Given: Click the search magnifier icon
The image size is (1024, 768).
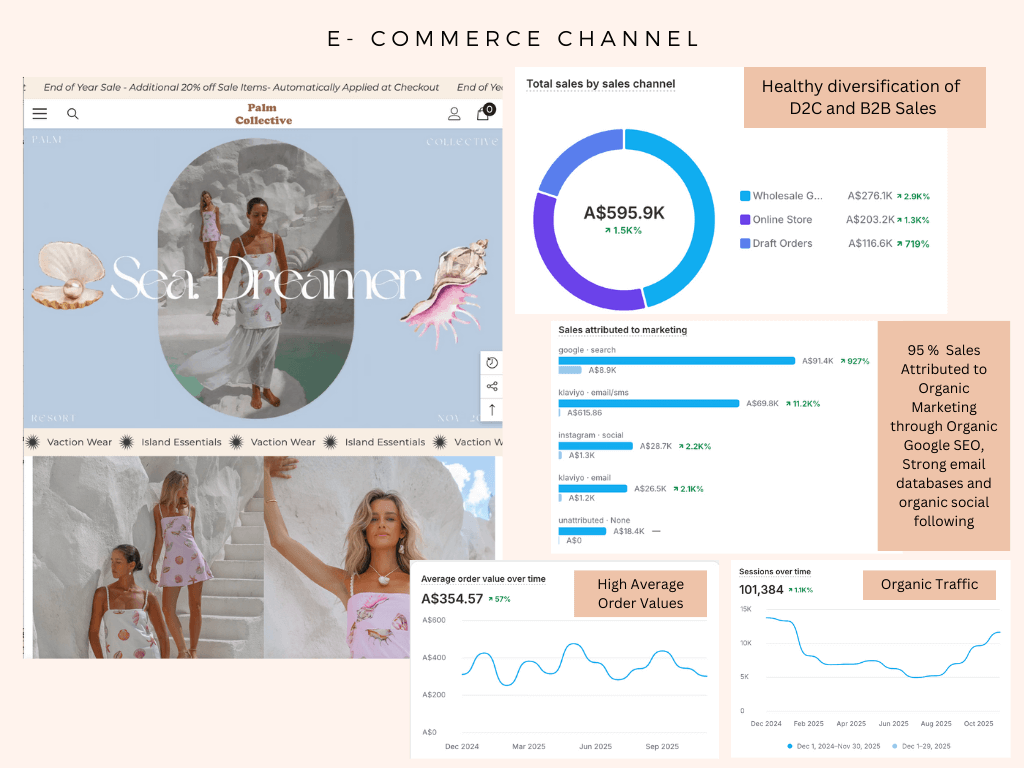Looking at the screenshot, I should 72,114.
